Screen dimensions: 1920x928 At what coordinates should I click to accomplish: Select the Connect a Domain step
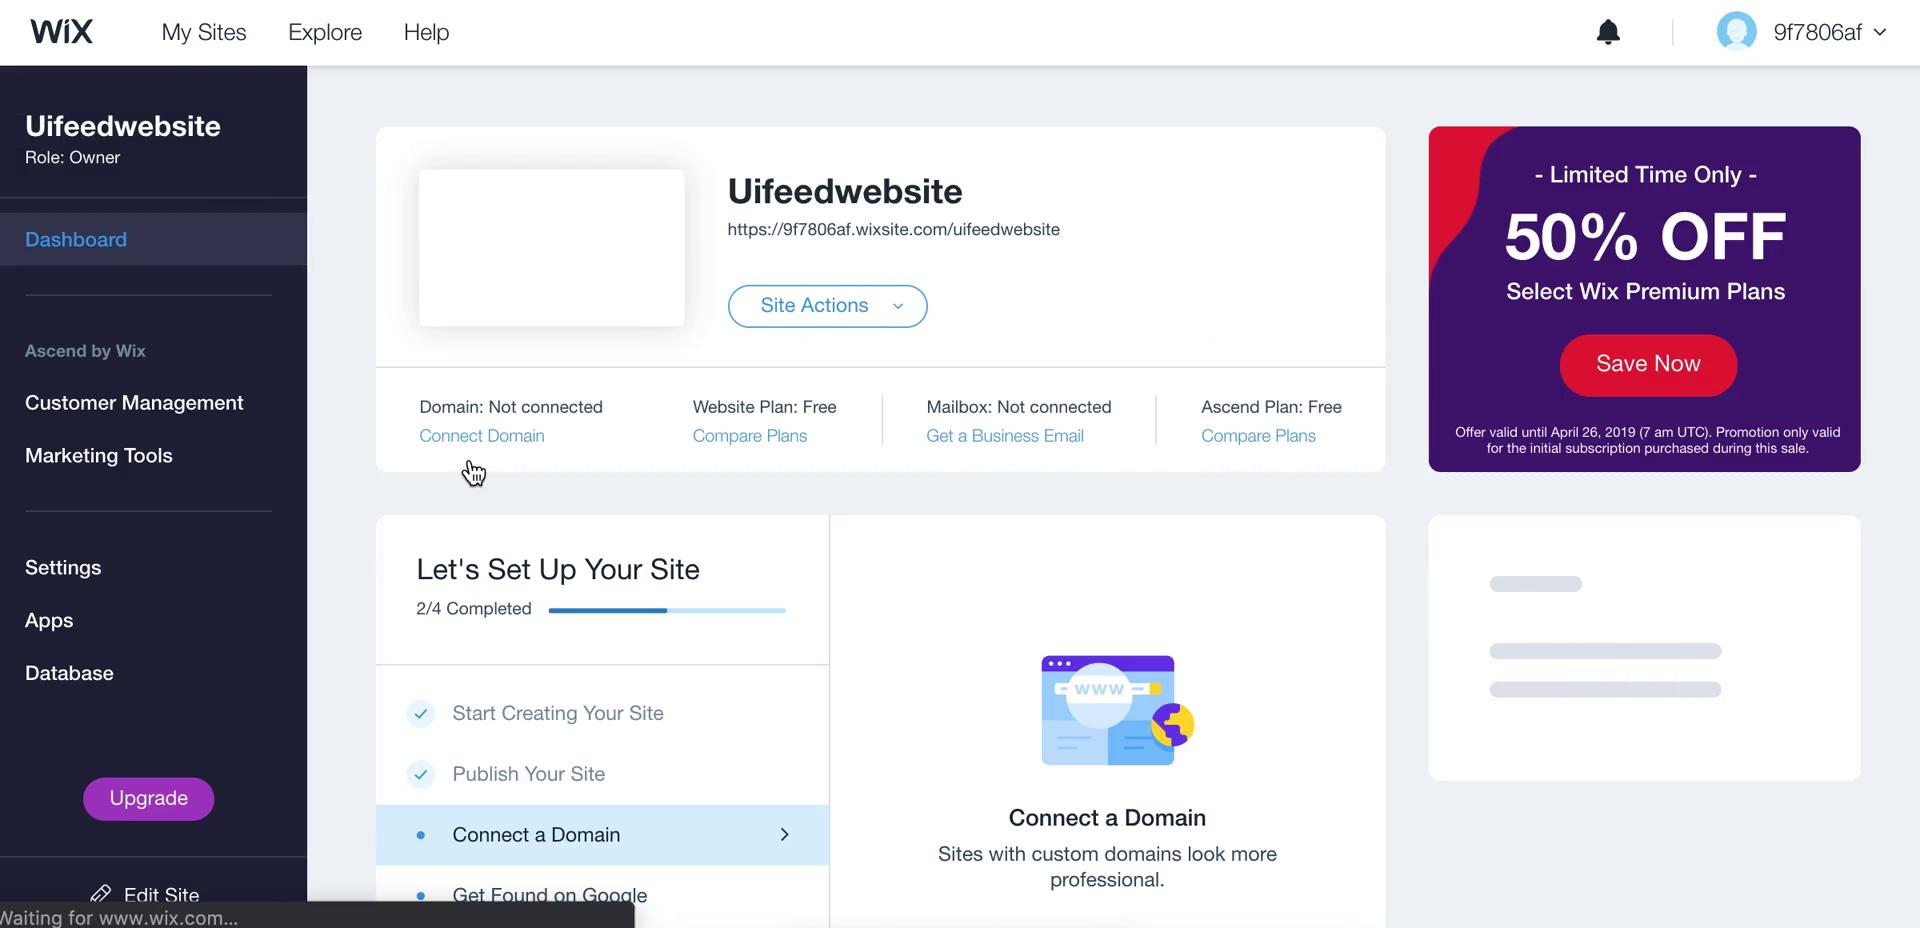[x=602, y=835]
